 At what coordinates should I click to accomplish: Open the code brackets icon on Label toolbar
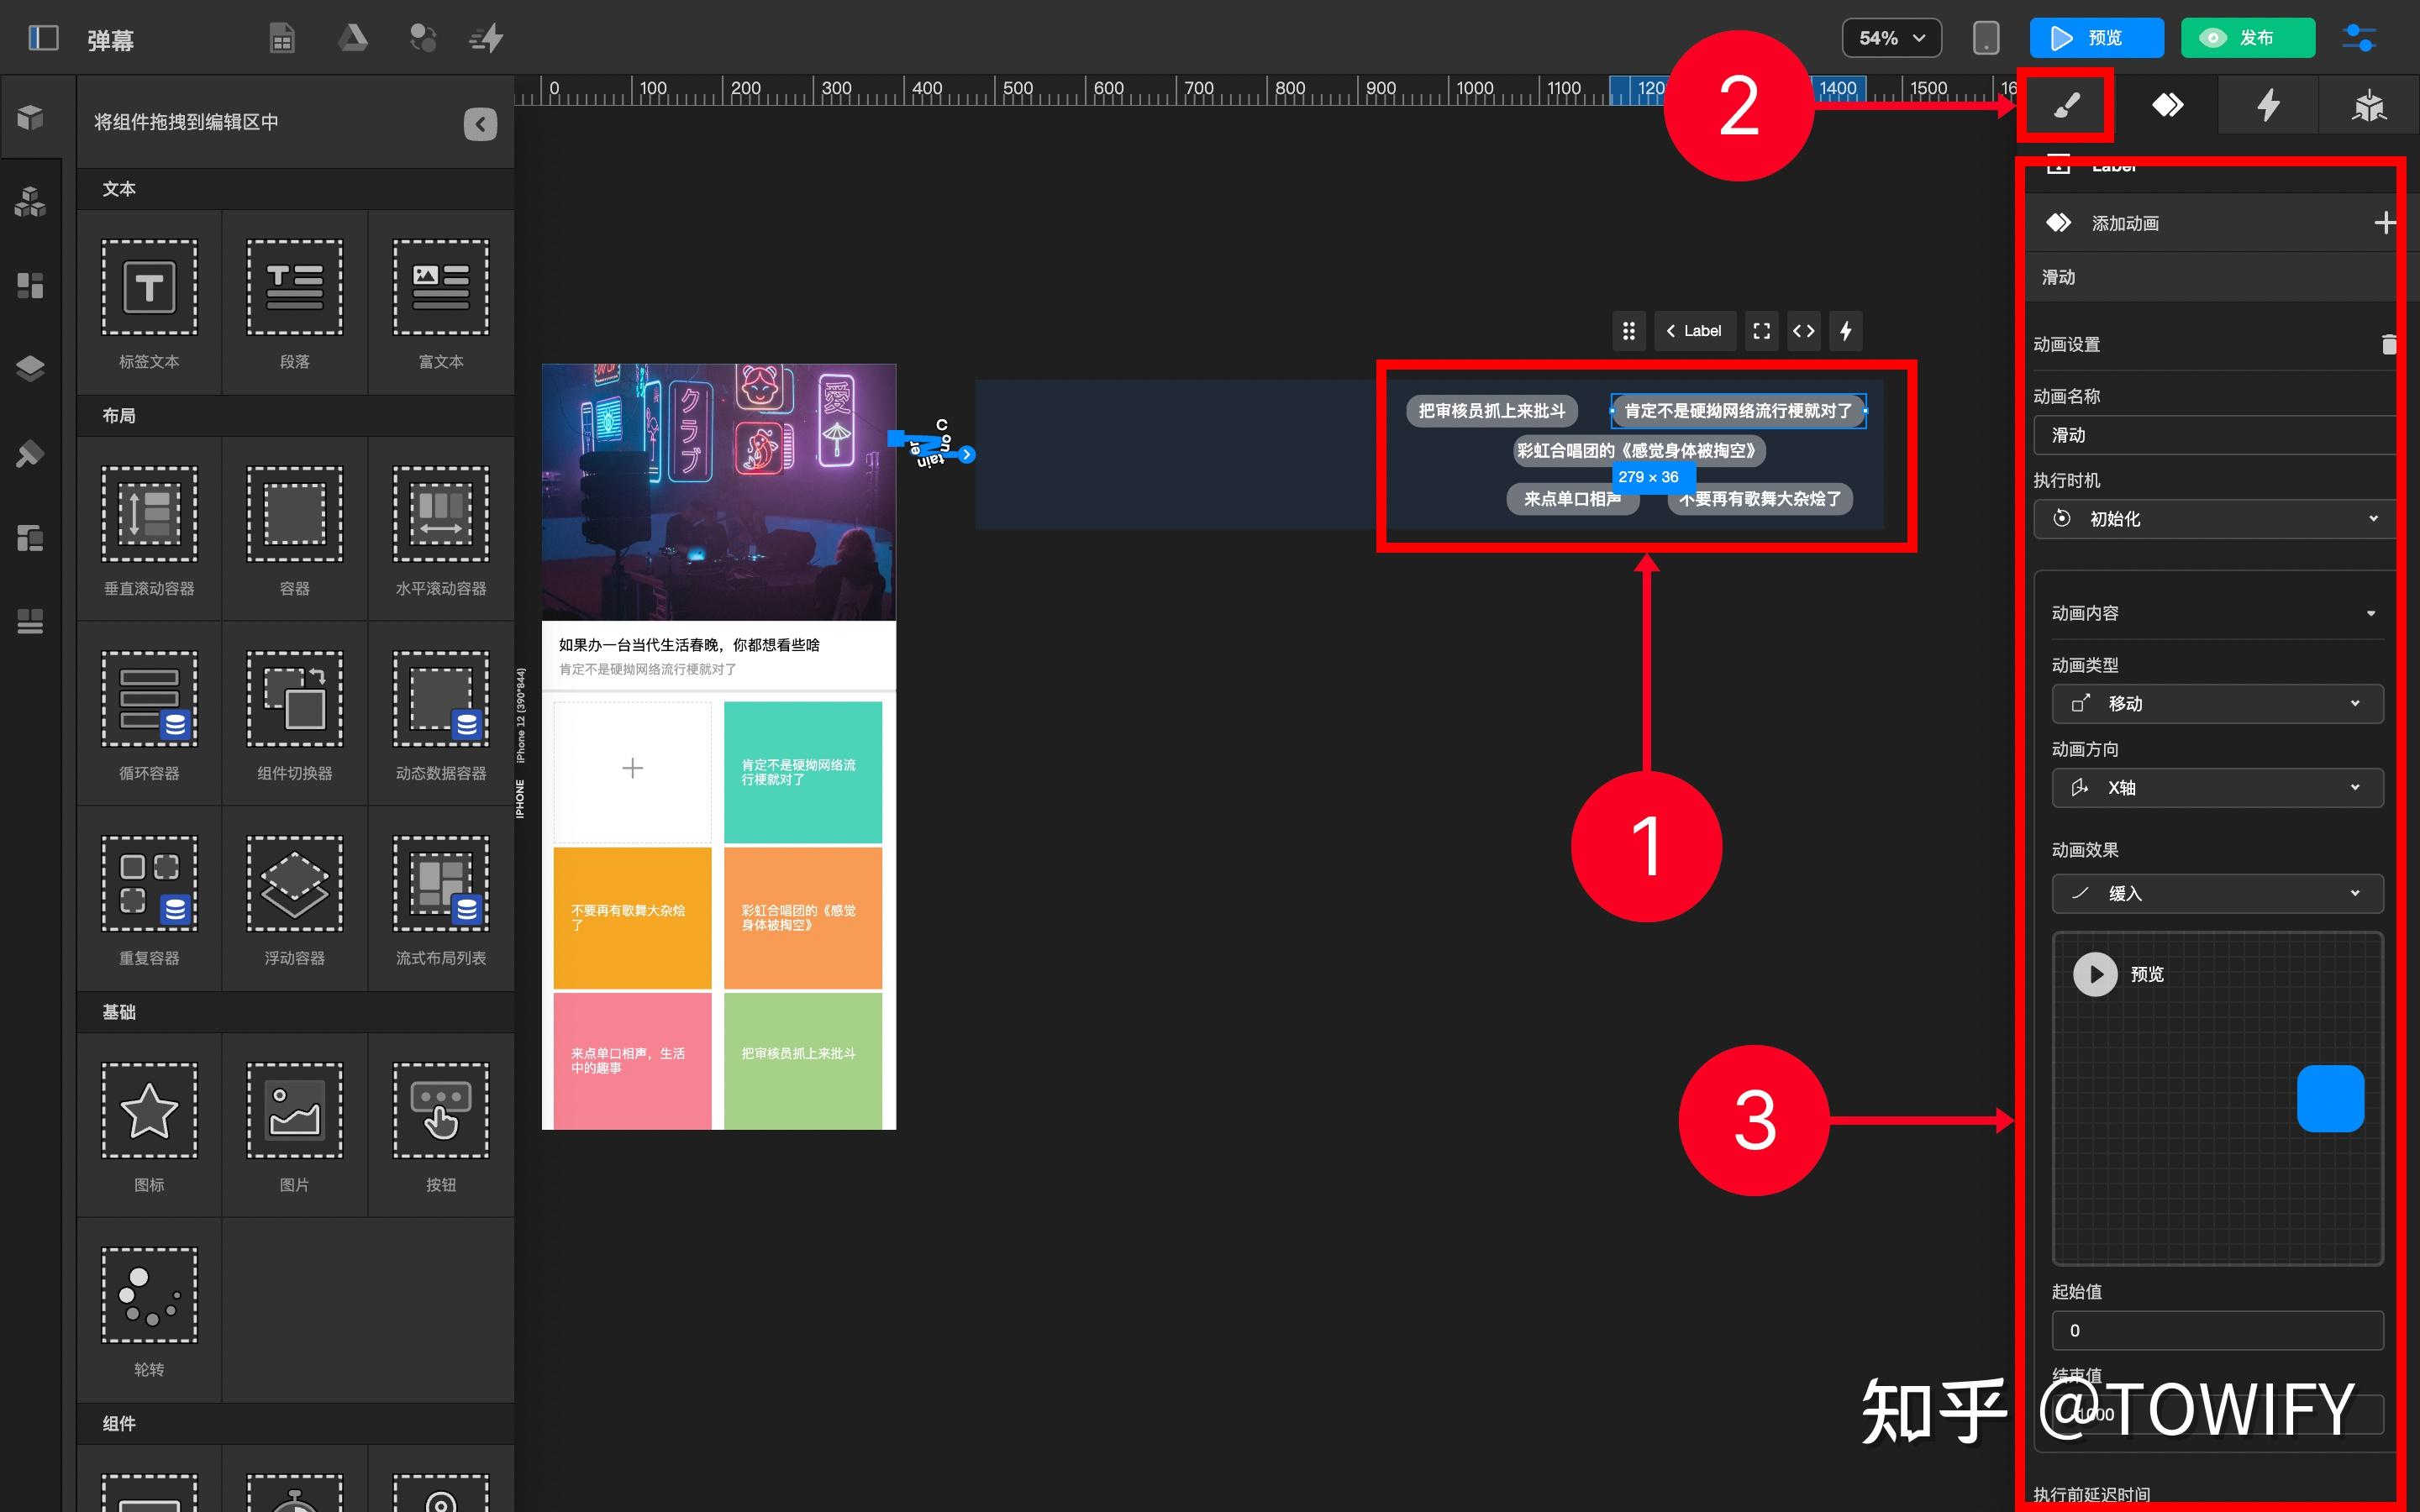1804,331
